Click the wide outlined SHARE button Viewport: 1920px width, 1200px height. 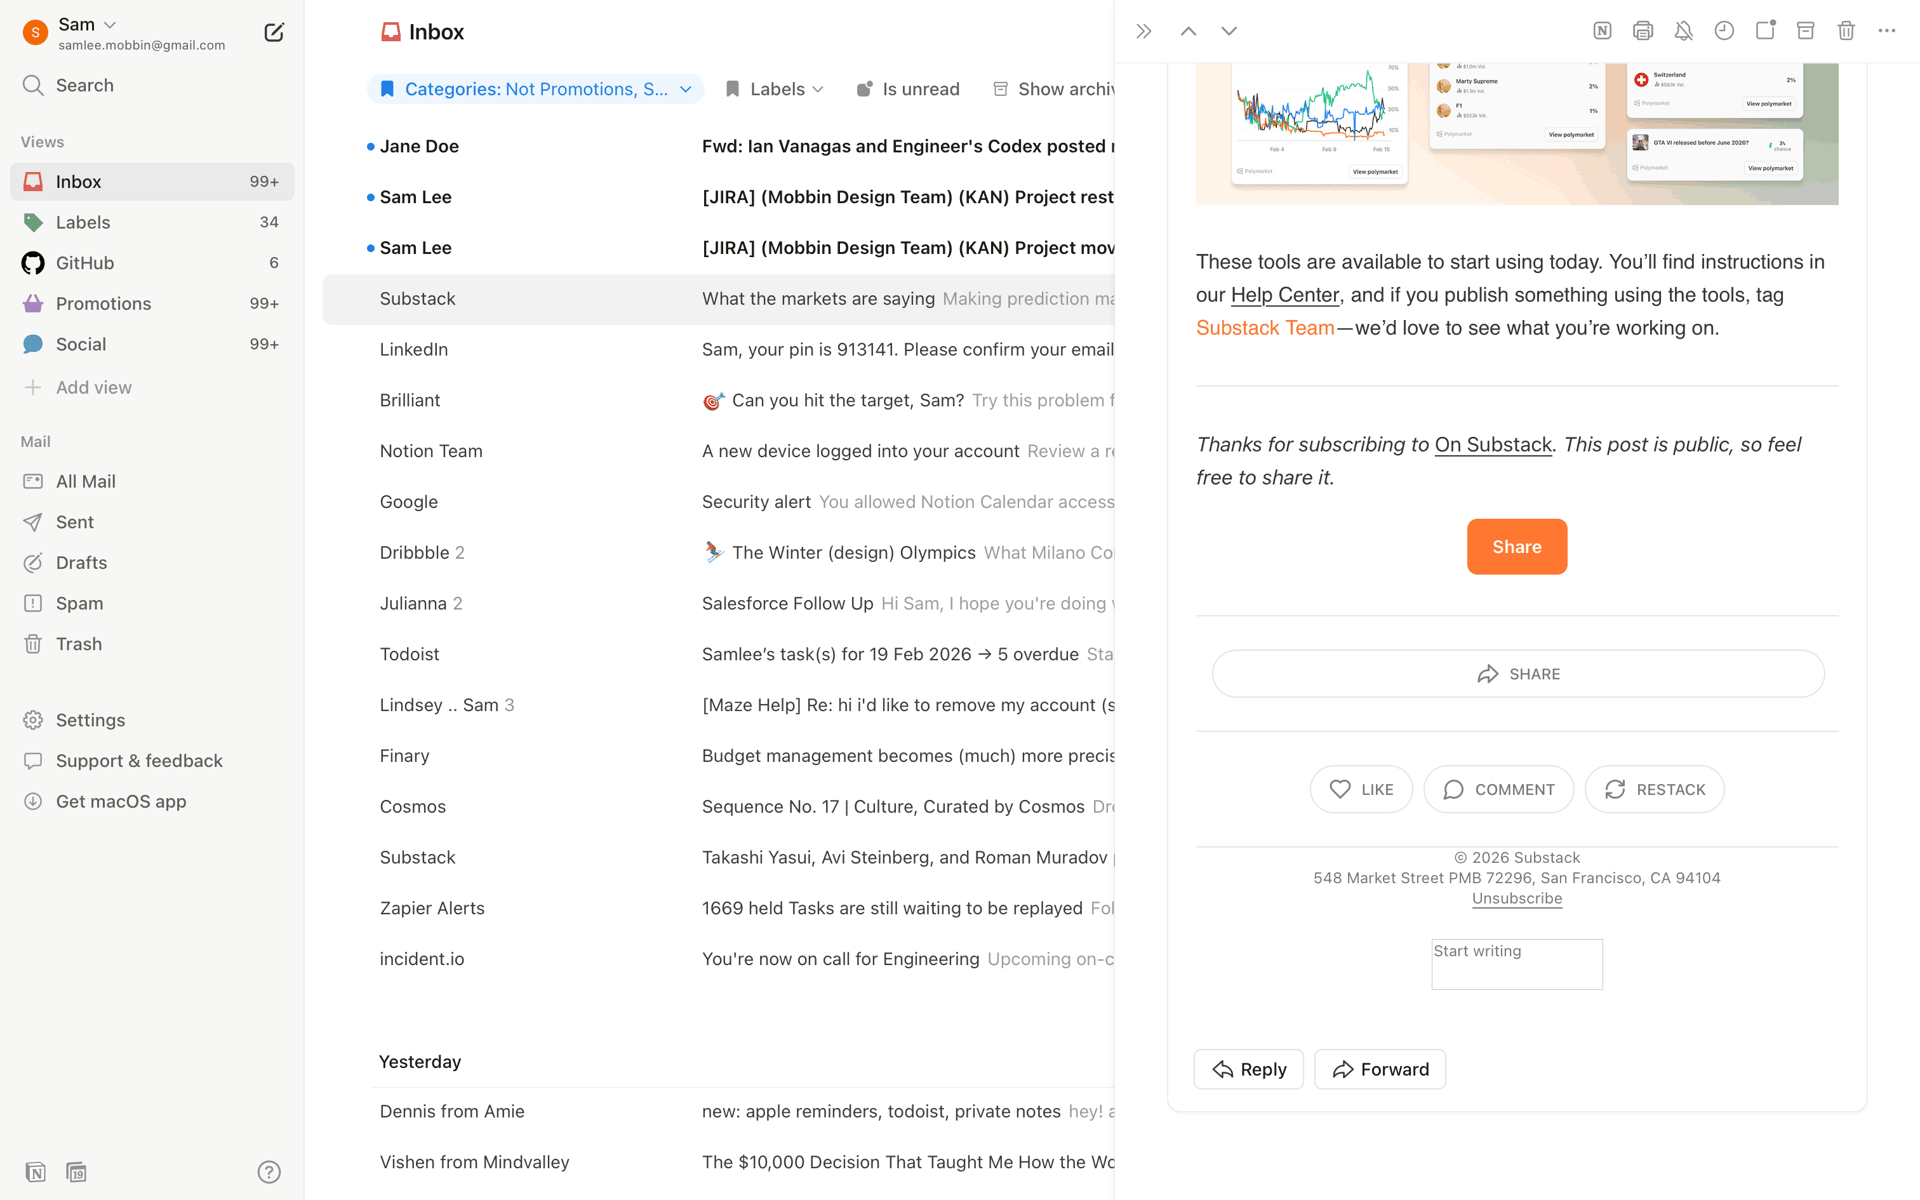point(1518,674)
